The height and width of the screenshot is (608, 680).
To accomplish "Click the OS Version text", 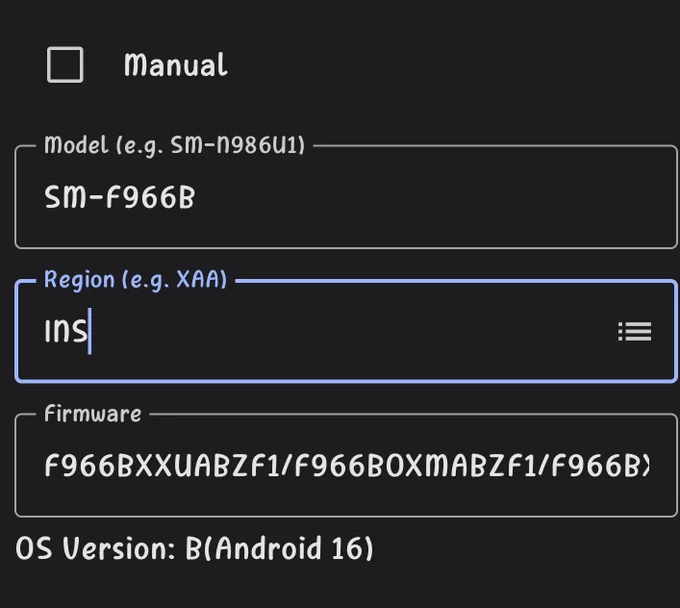I will [x=95, y=548].
